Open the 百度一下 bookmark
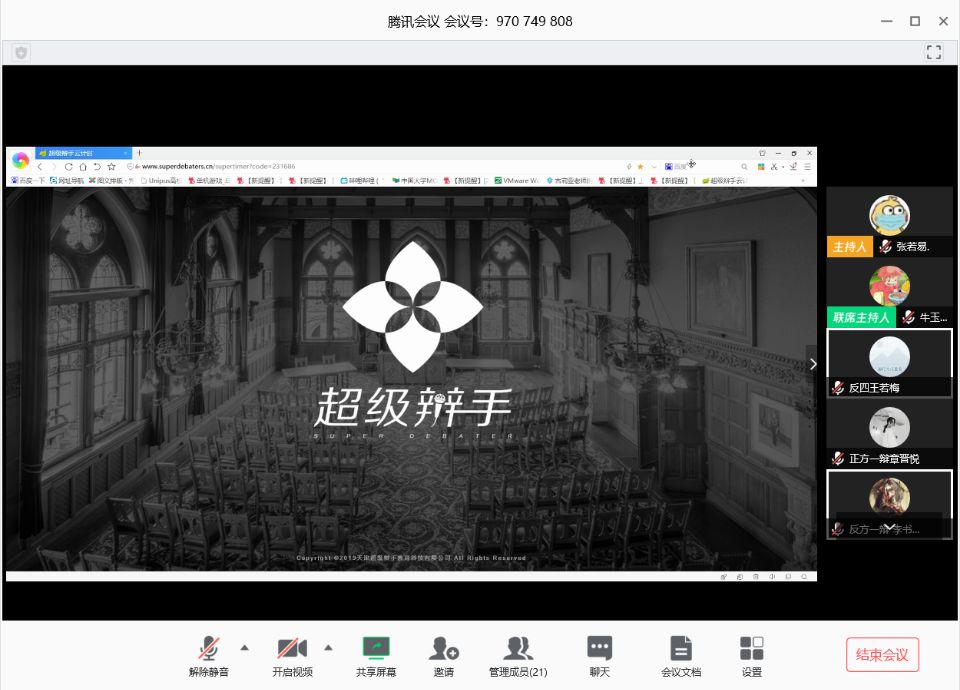 coord(28,181)
